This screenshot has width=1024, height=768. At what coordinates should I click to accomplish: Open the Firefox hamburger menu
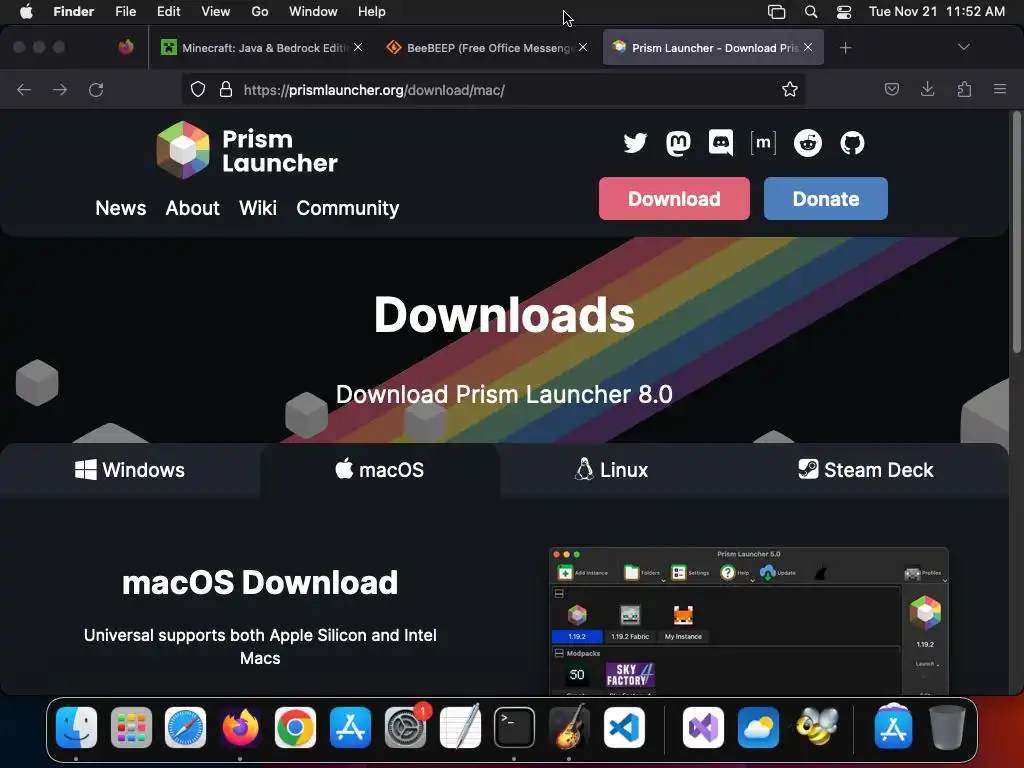pyautogui.click(x=1000, y=89)
